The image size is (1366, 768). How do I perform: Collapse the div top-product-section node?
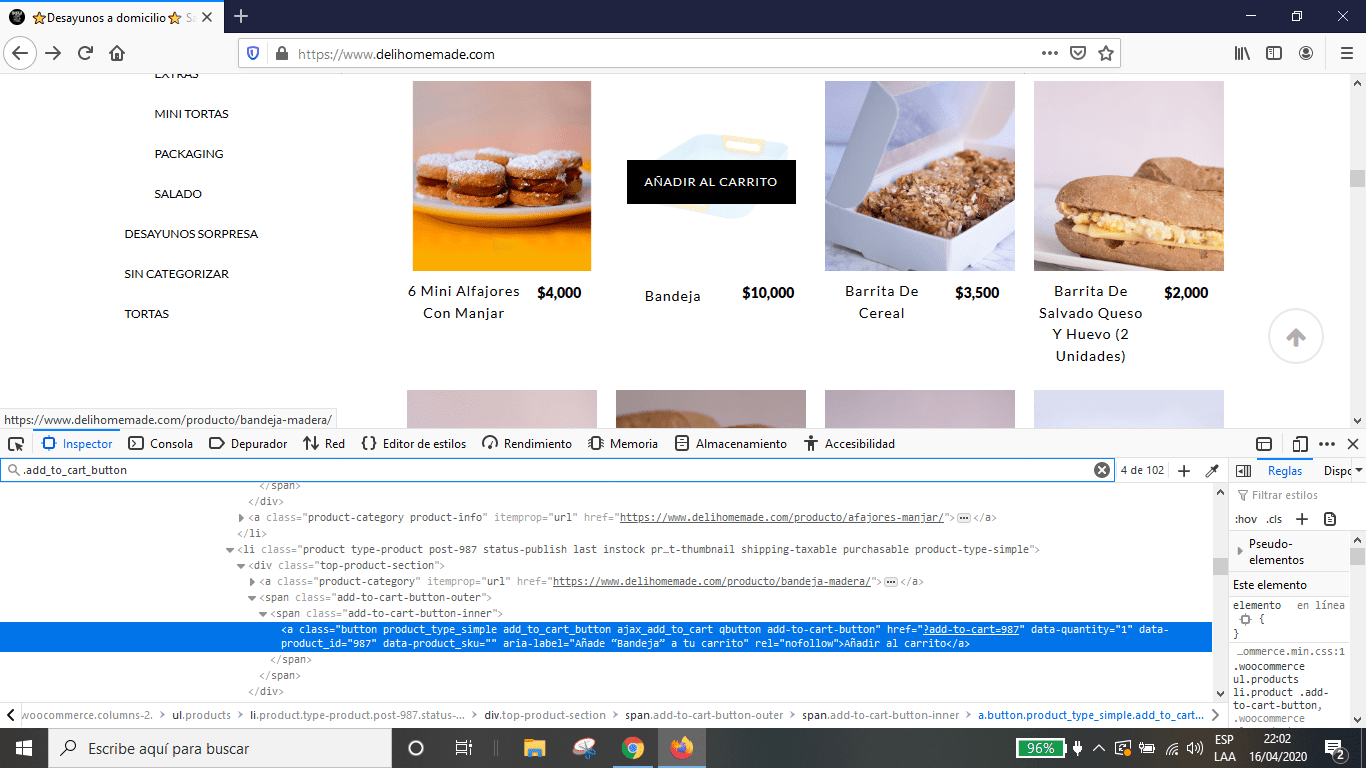point(241,566)
